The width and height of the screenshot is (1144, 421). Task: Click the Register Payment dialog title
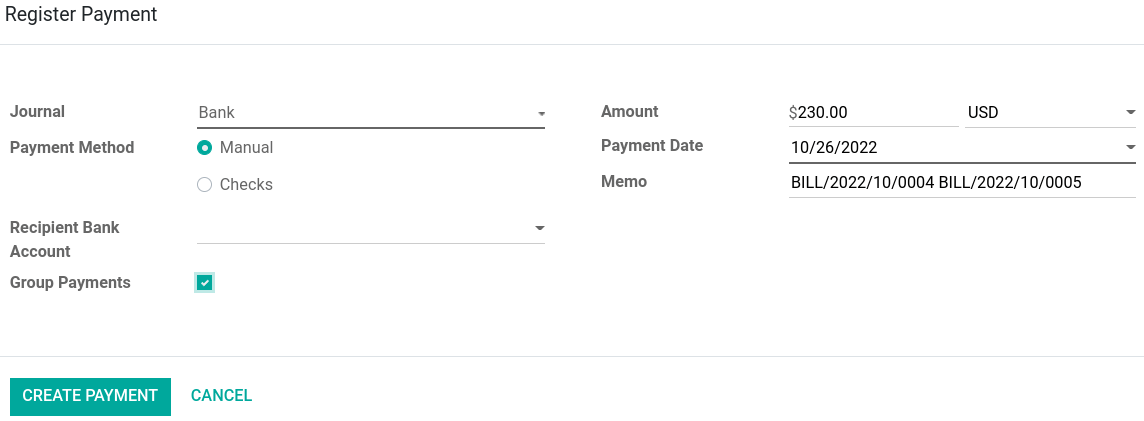(x=81, y=15)
